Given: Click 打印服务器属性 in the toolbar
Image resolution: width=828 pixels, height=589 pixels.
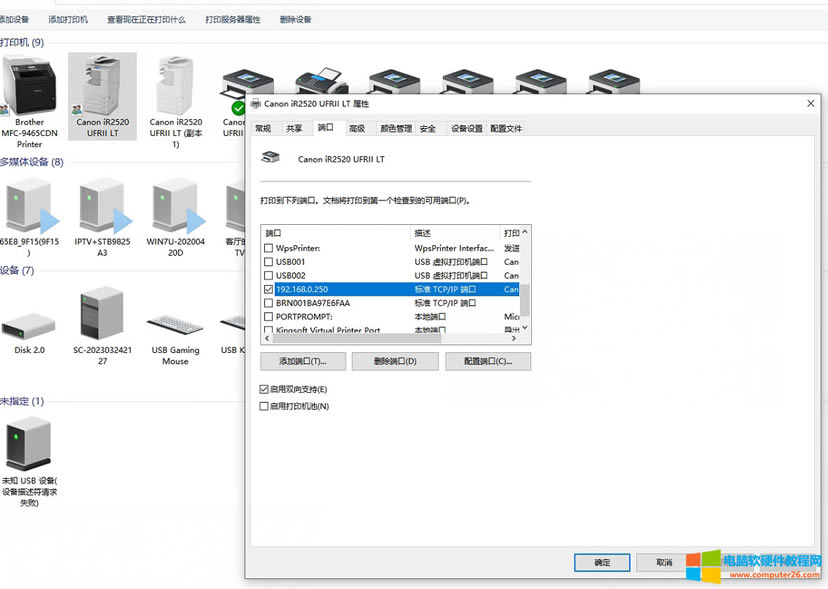Looking at the screenshot, I should pyautogui.click(x=232, y=19).
